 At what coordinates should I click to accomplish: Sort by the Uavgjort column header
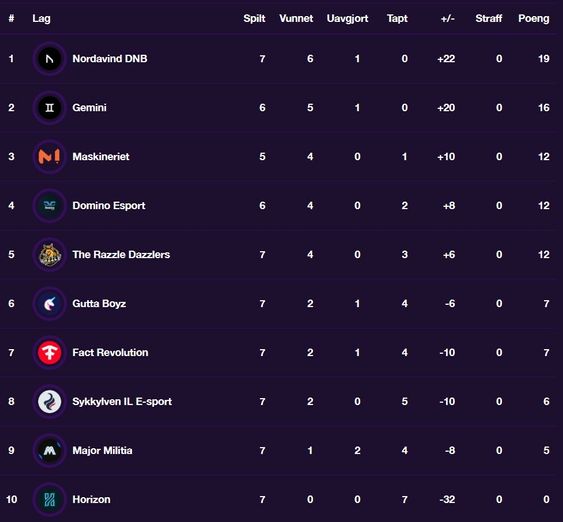[347, 19]
